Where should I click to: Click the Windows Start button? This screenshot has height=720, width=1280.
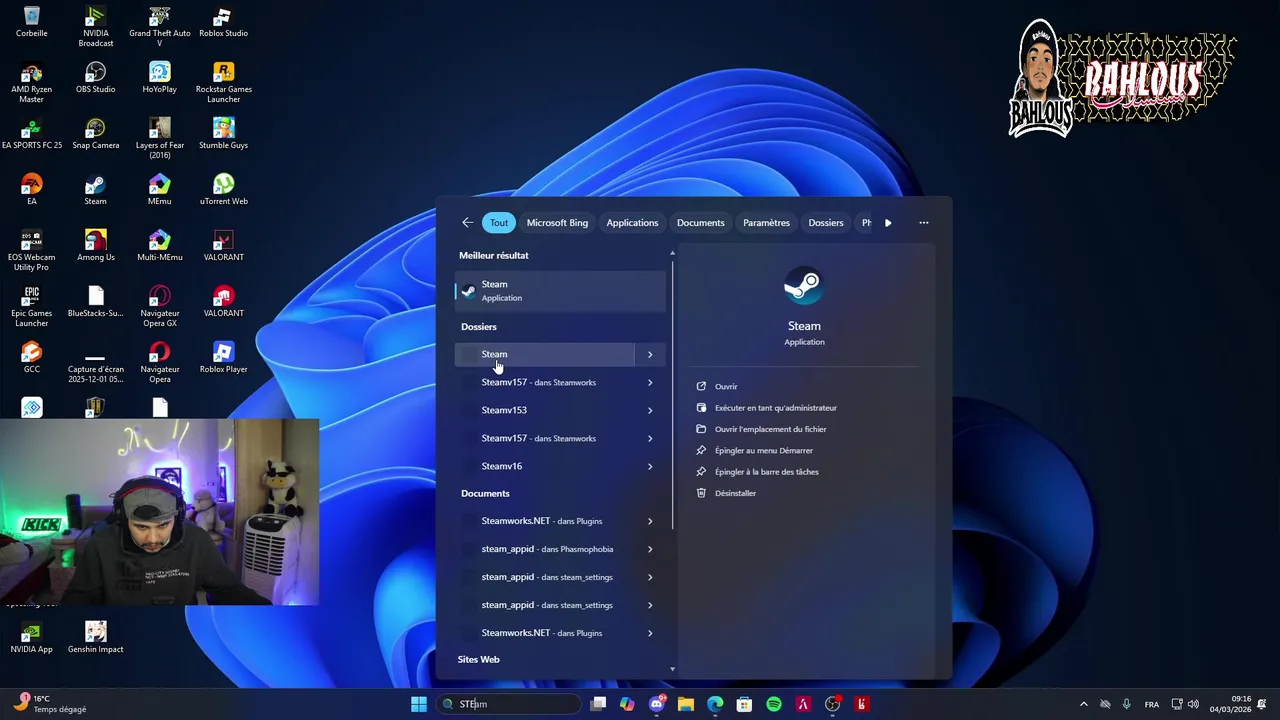(x=419, y=704)
